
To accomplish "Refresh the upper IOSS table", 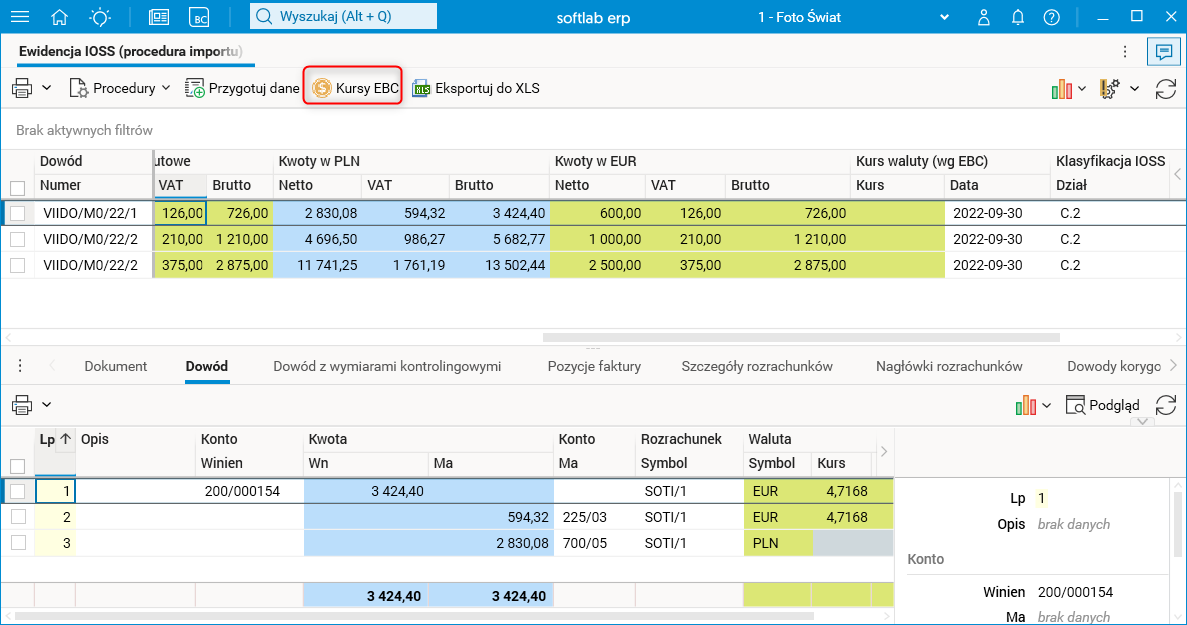I will pyautogui.click(x=1165, y=88).
